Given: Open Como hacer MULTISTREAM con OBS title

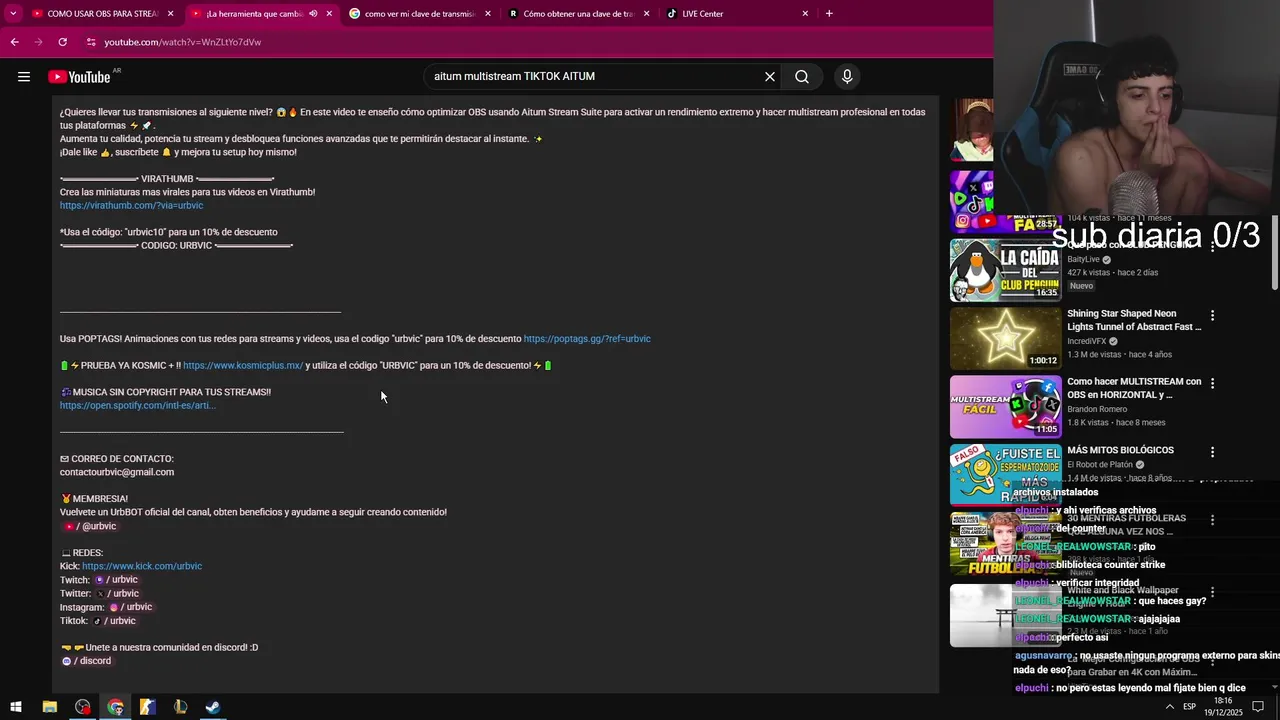Looking at the screenshot, I should tap(1134, 388).
